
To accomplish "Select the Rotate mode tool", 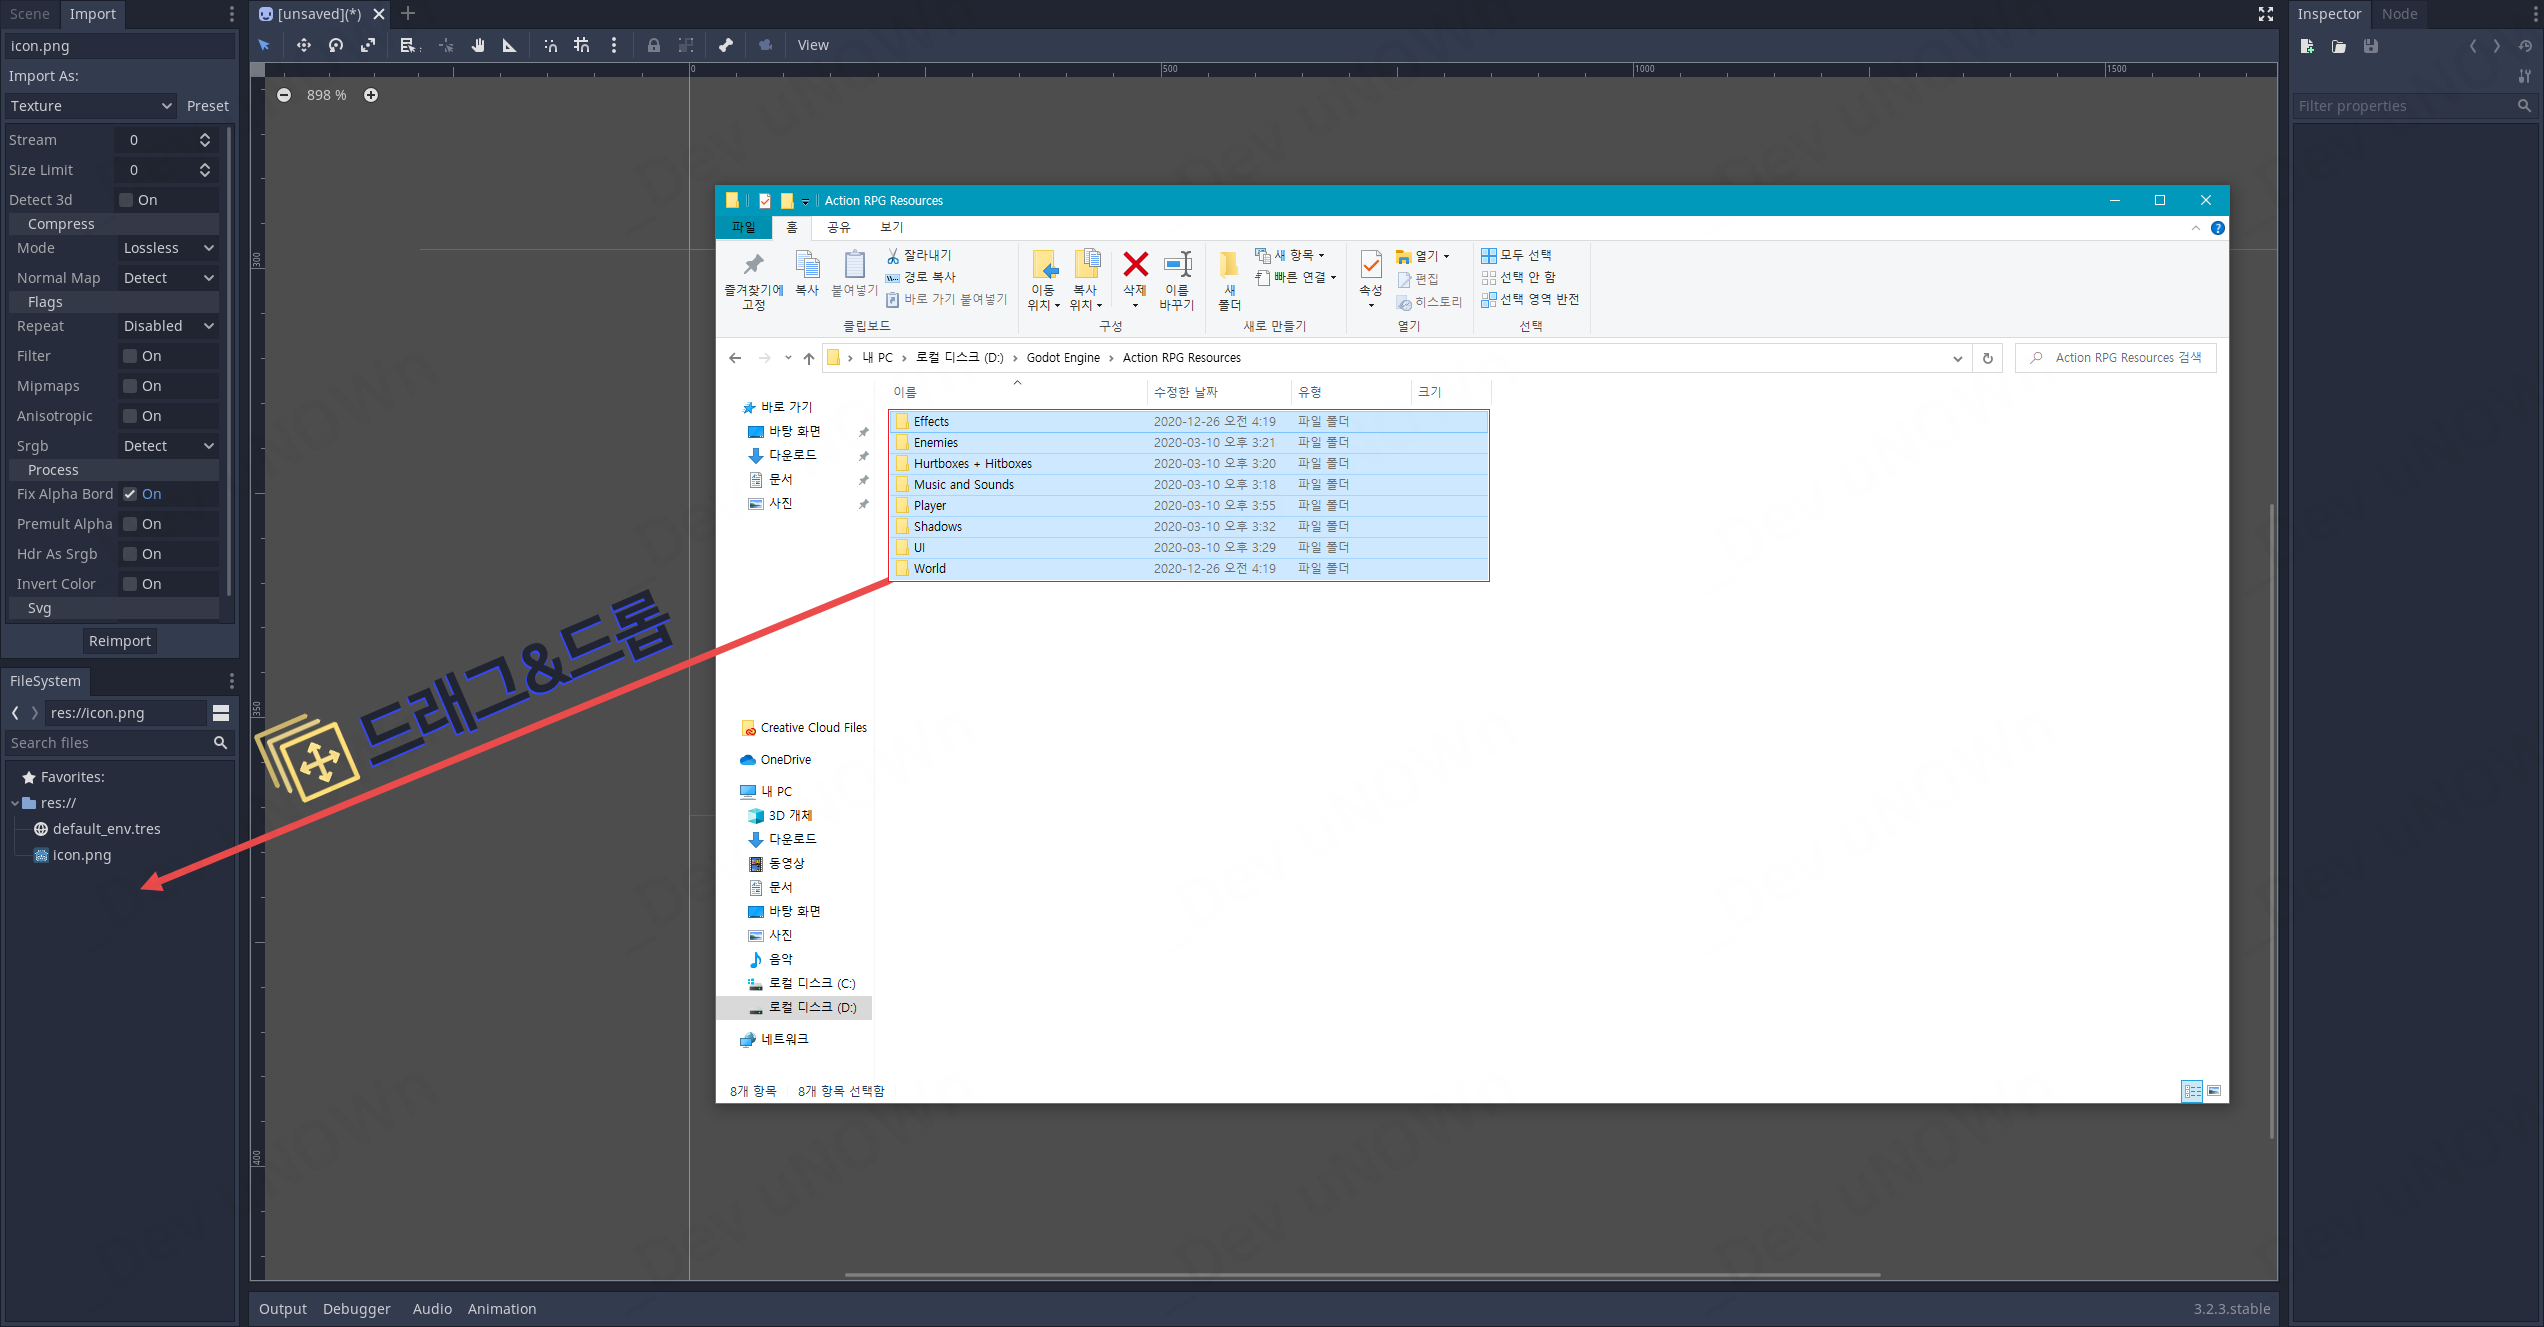I will coord(336,45).
